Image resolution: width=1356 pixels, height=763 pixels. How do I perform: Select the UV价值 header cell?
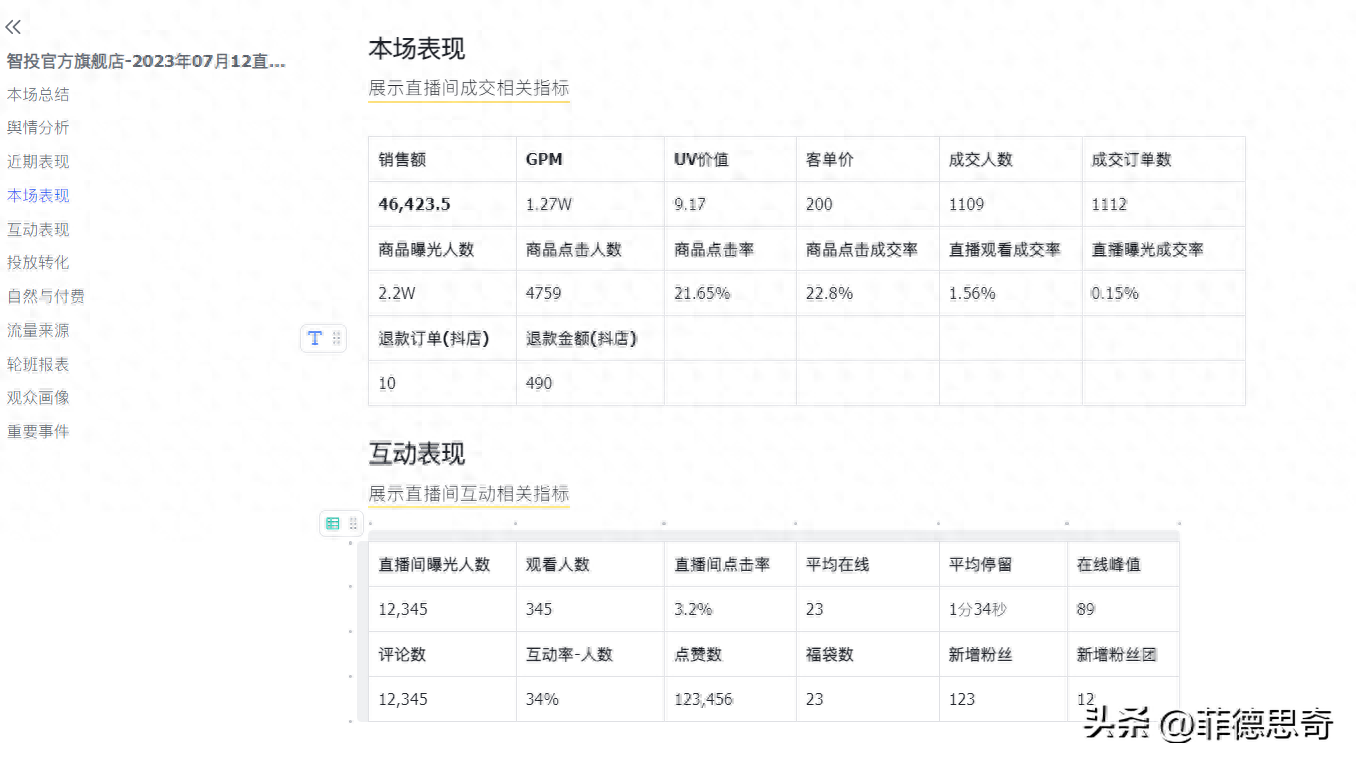coord(730,159)
